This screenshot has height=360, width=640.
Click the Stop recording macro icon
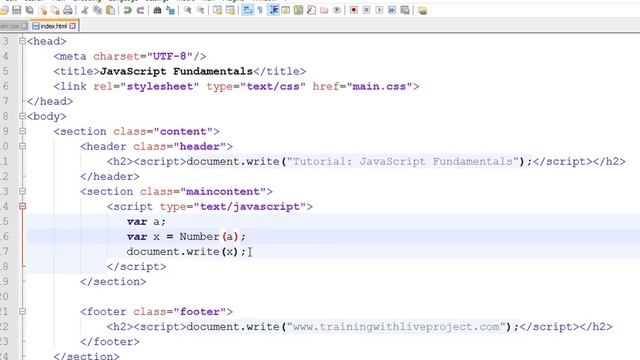pos(367,10)
